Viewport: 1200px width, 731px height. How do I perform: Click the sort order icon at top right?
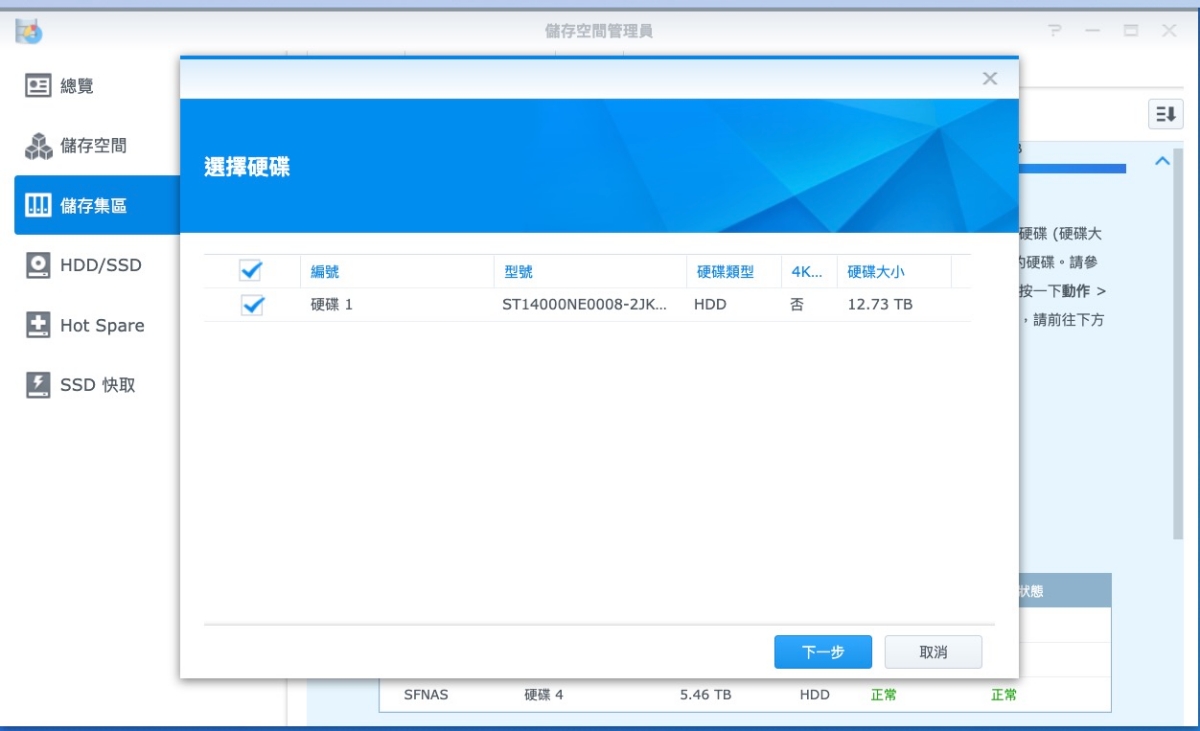point(1165,114)
